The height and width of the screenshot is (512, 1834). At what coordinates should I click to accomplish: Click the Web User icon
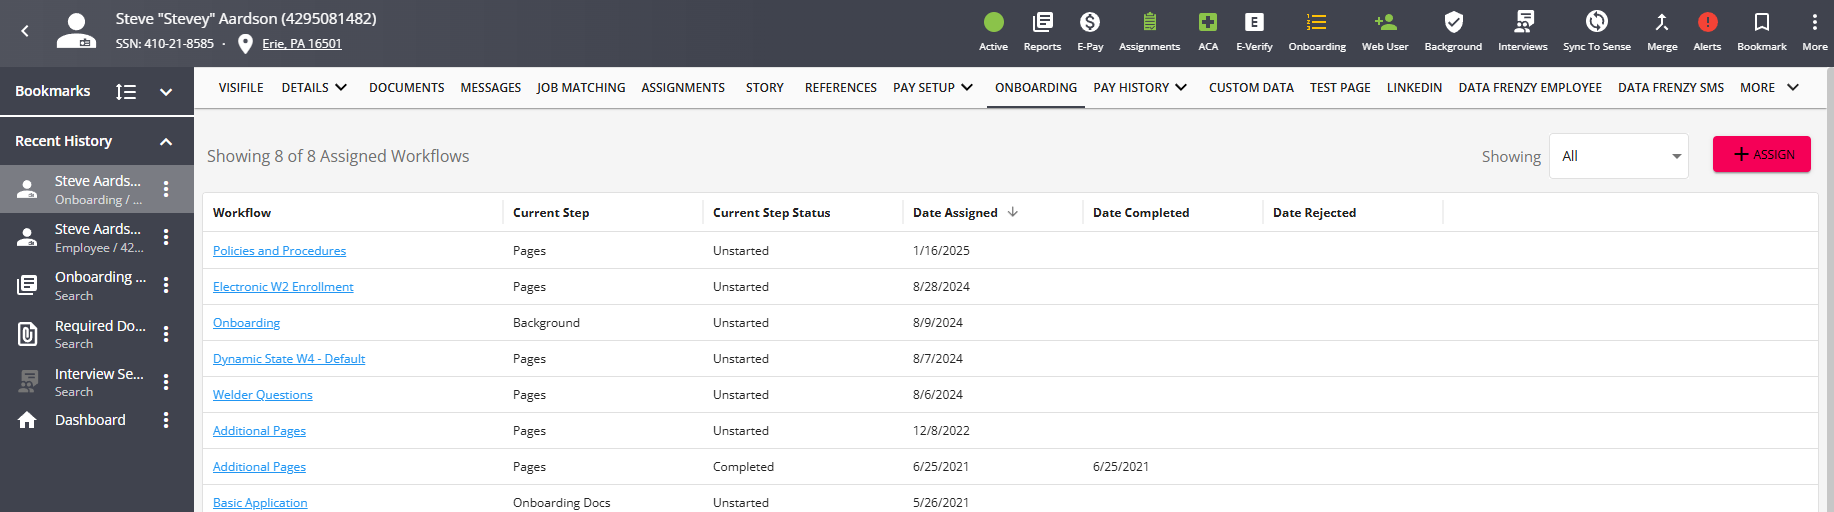point(1385,23)
